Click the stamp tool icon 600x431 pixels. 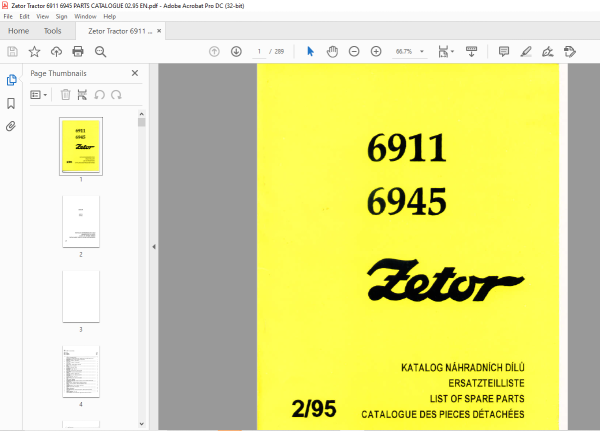click(570, 51)
